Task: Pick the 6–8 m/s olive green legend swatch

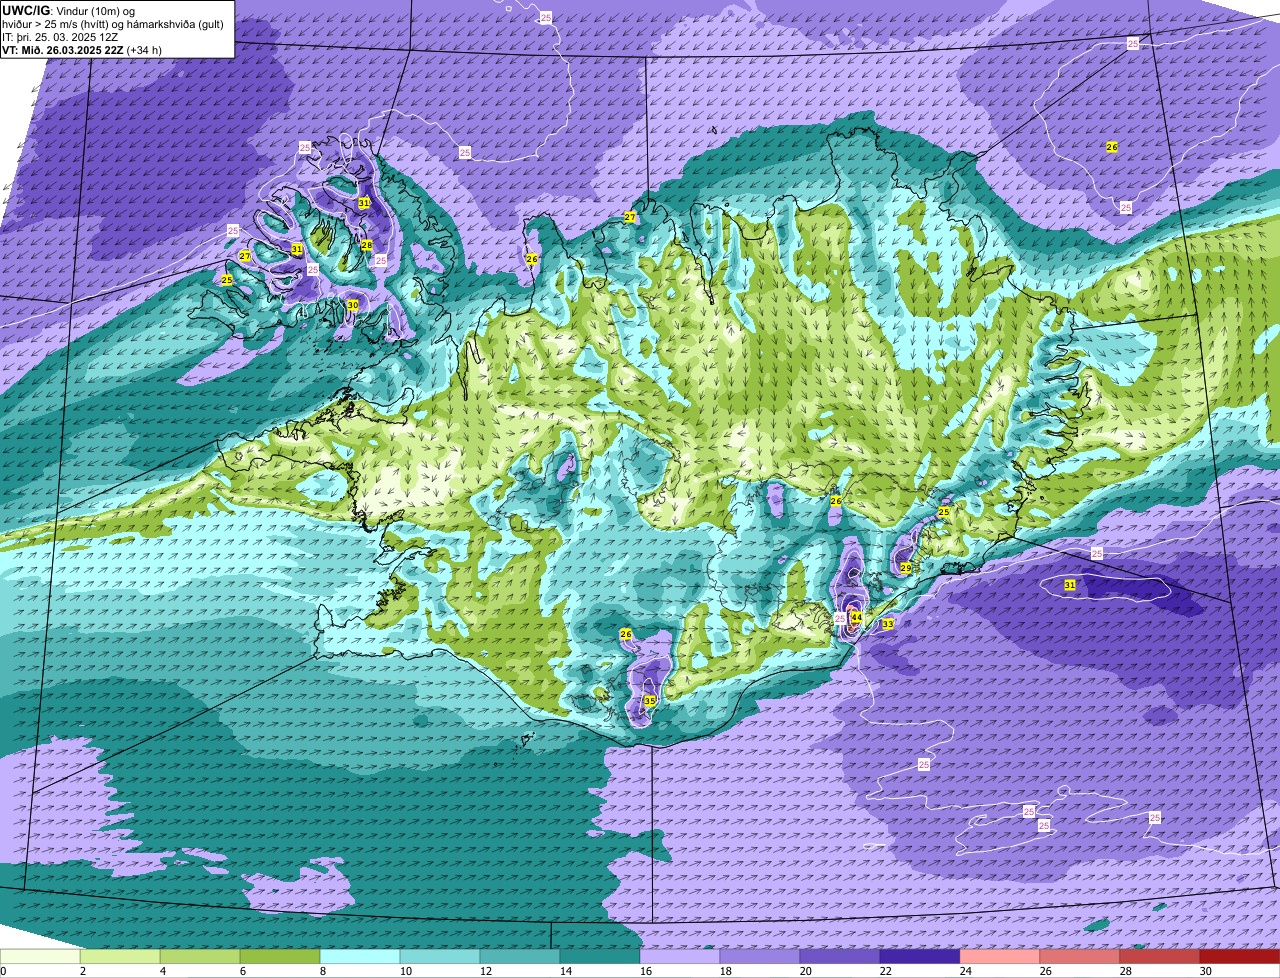Action: tap(280, 957)
